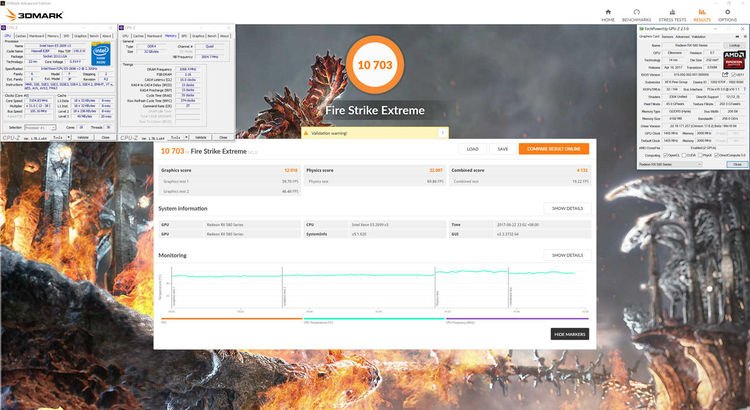Open Graphics tab in the Memory CPU-Z window
The width and height of the screenshot is (750, 410).
tap(198, 36)
